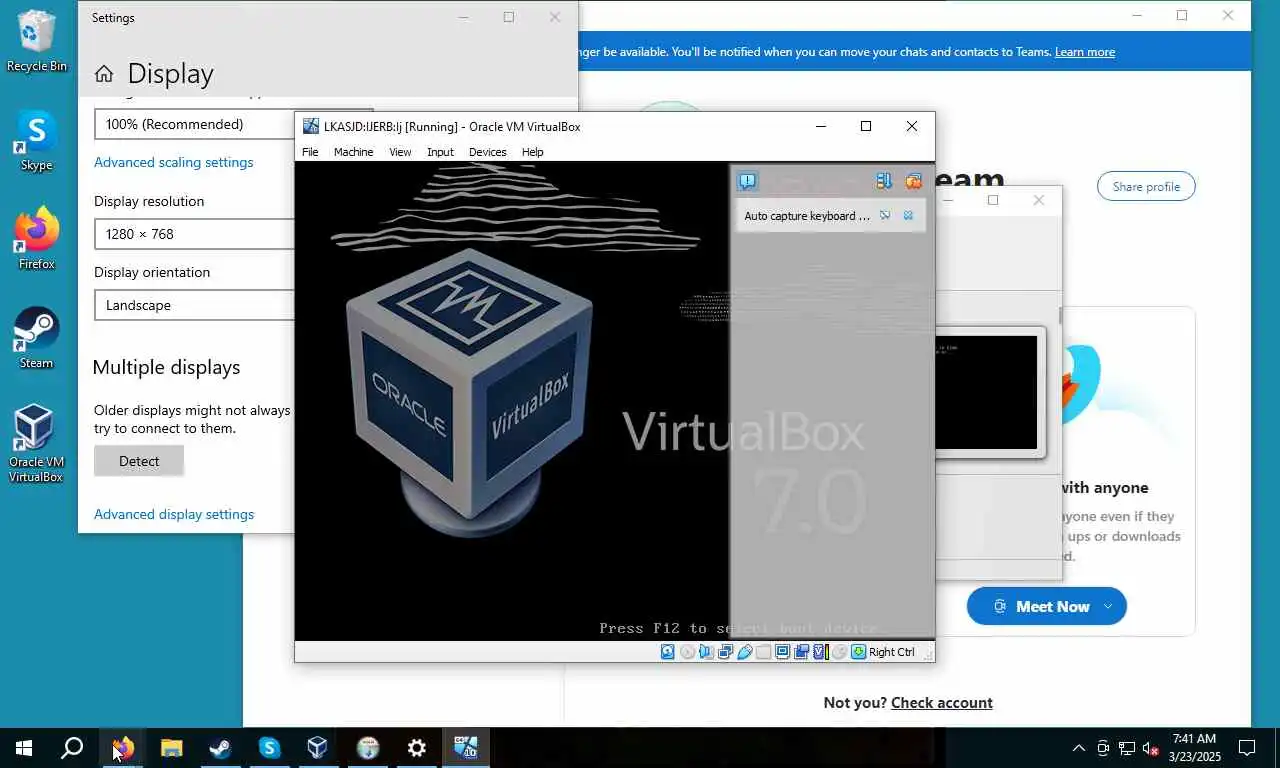Screen dimensions: 1280x768
Task: Click the Share profile button
Action: pos(1146,186)
